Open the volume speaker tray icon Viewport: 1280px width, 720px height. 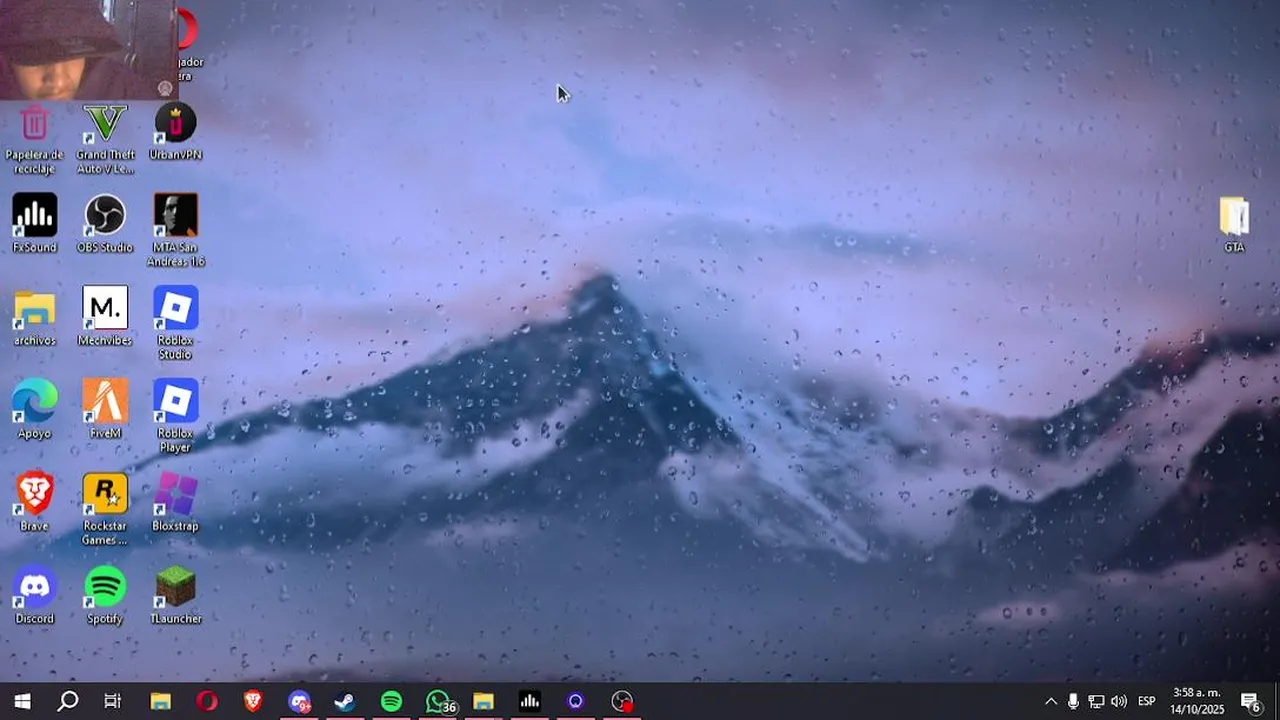[1119, 701]
